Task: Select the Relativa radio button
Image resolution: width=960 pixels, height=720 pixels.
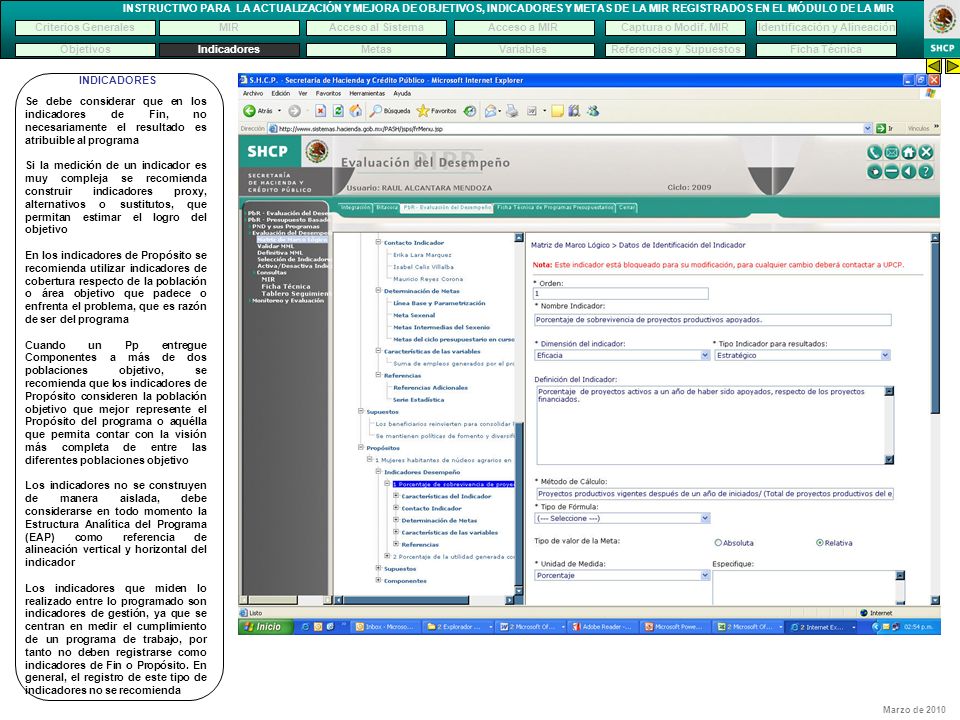Action: click(x=820, y=542)
